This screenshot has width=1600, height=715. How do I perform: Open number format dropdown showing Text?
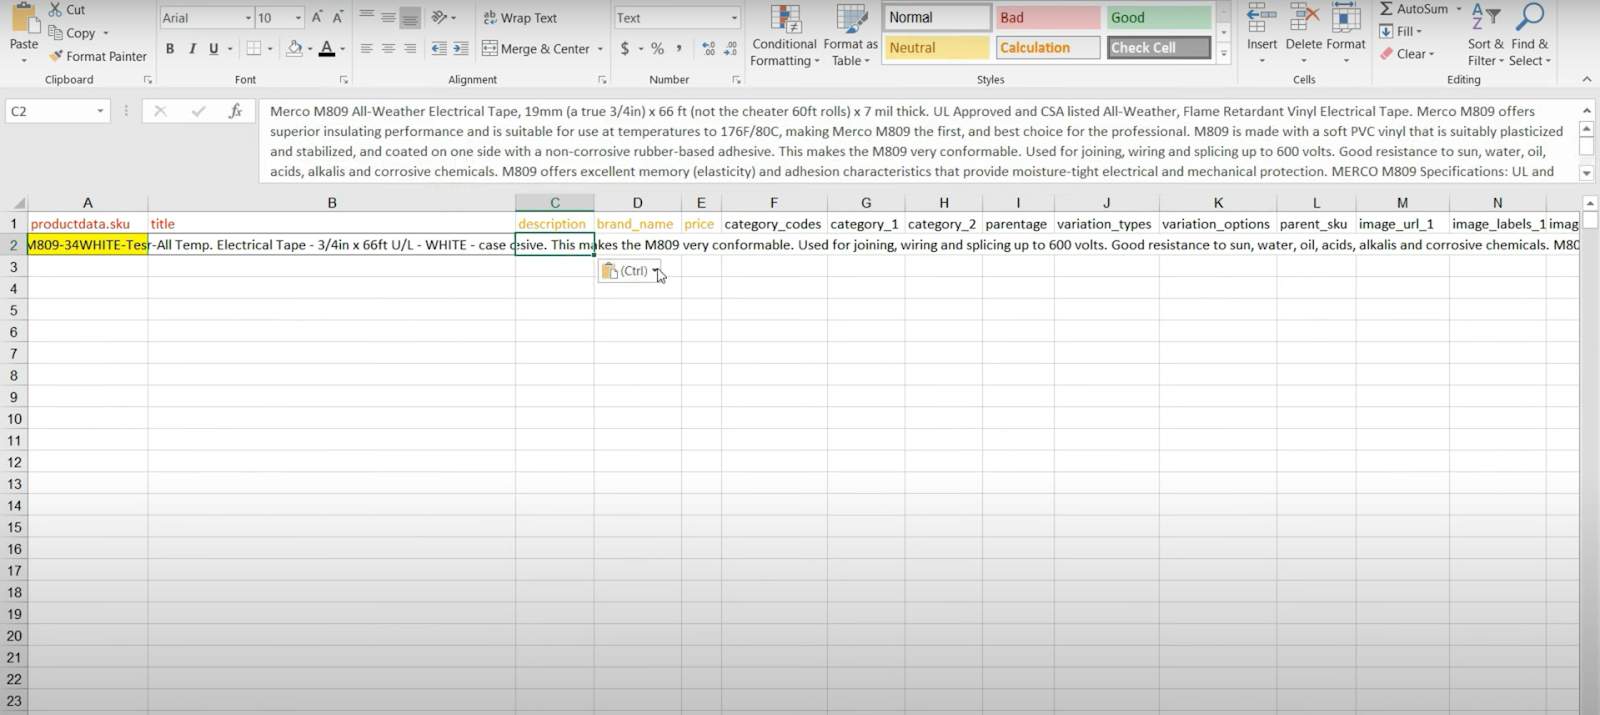point(734,18)
